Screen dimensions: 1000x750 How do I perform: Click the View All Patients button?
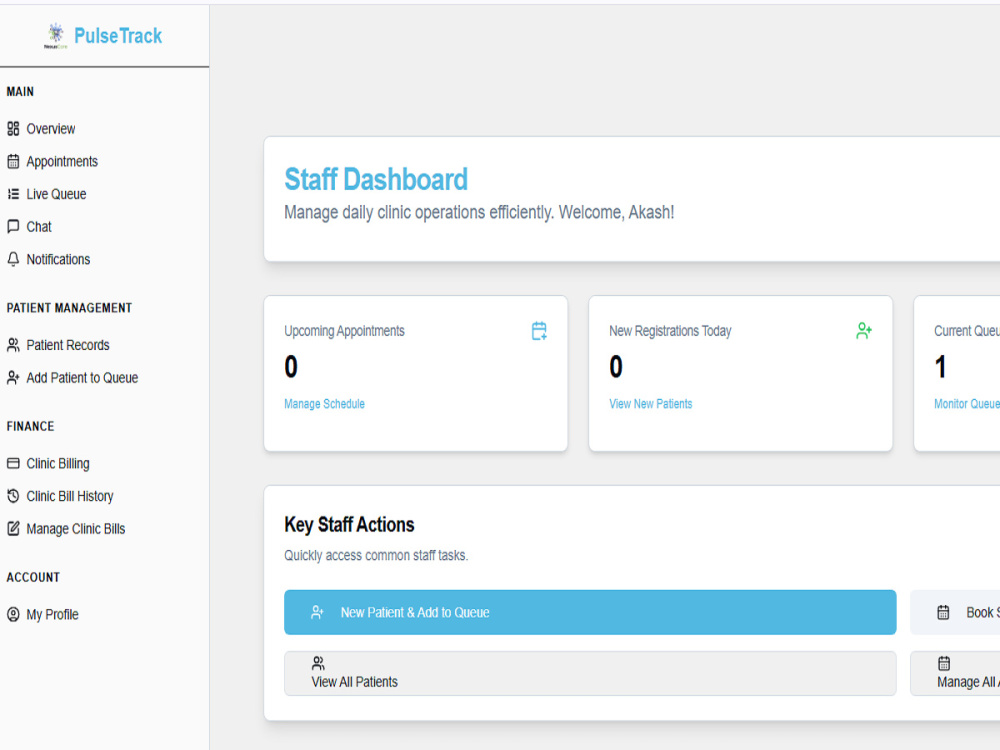590,673
